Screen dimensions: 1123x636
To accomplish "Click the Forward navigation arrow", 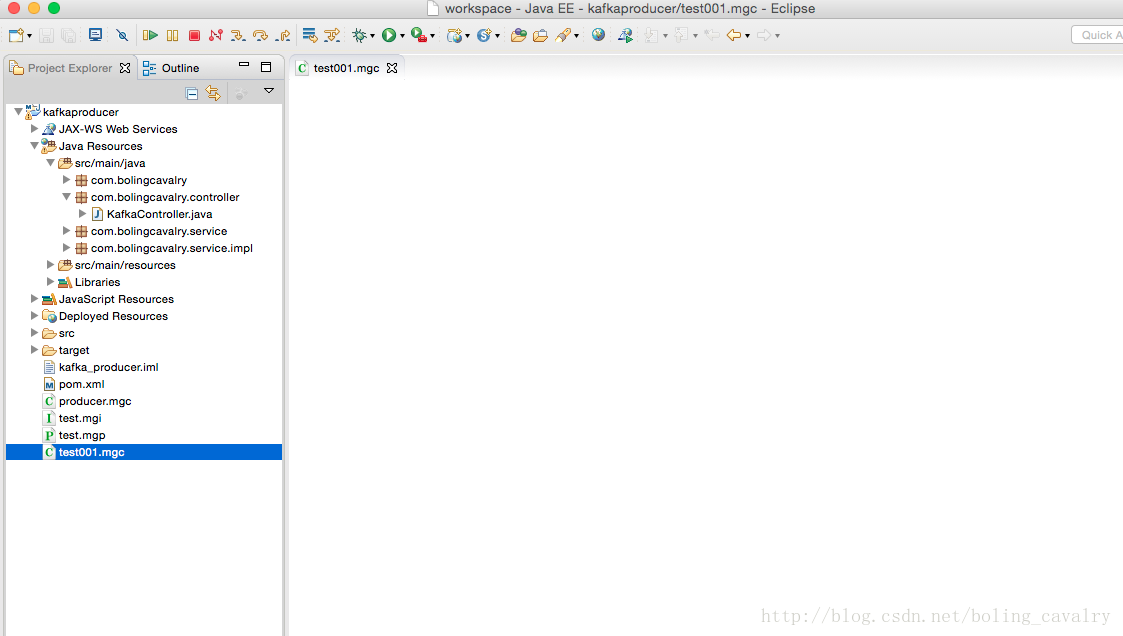I will point(764,35).
